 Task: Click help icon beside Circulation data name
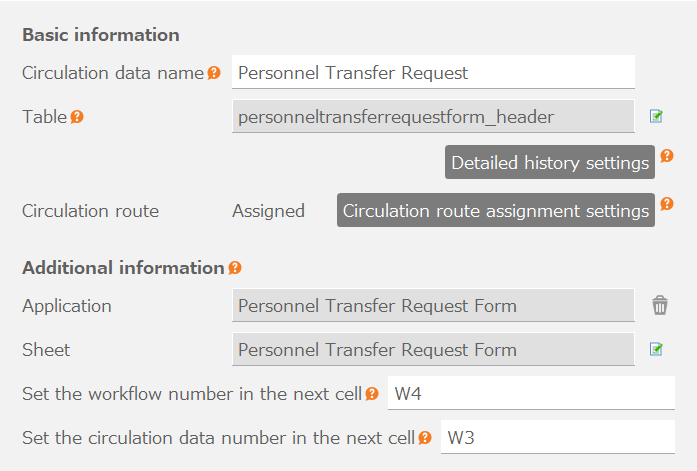[x=214, y=73]
